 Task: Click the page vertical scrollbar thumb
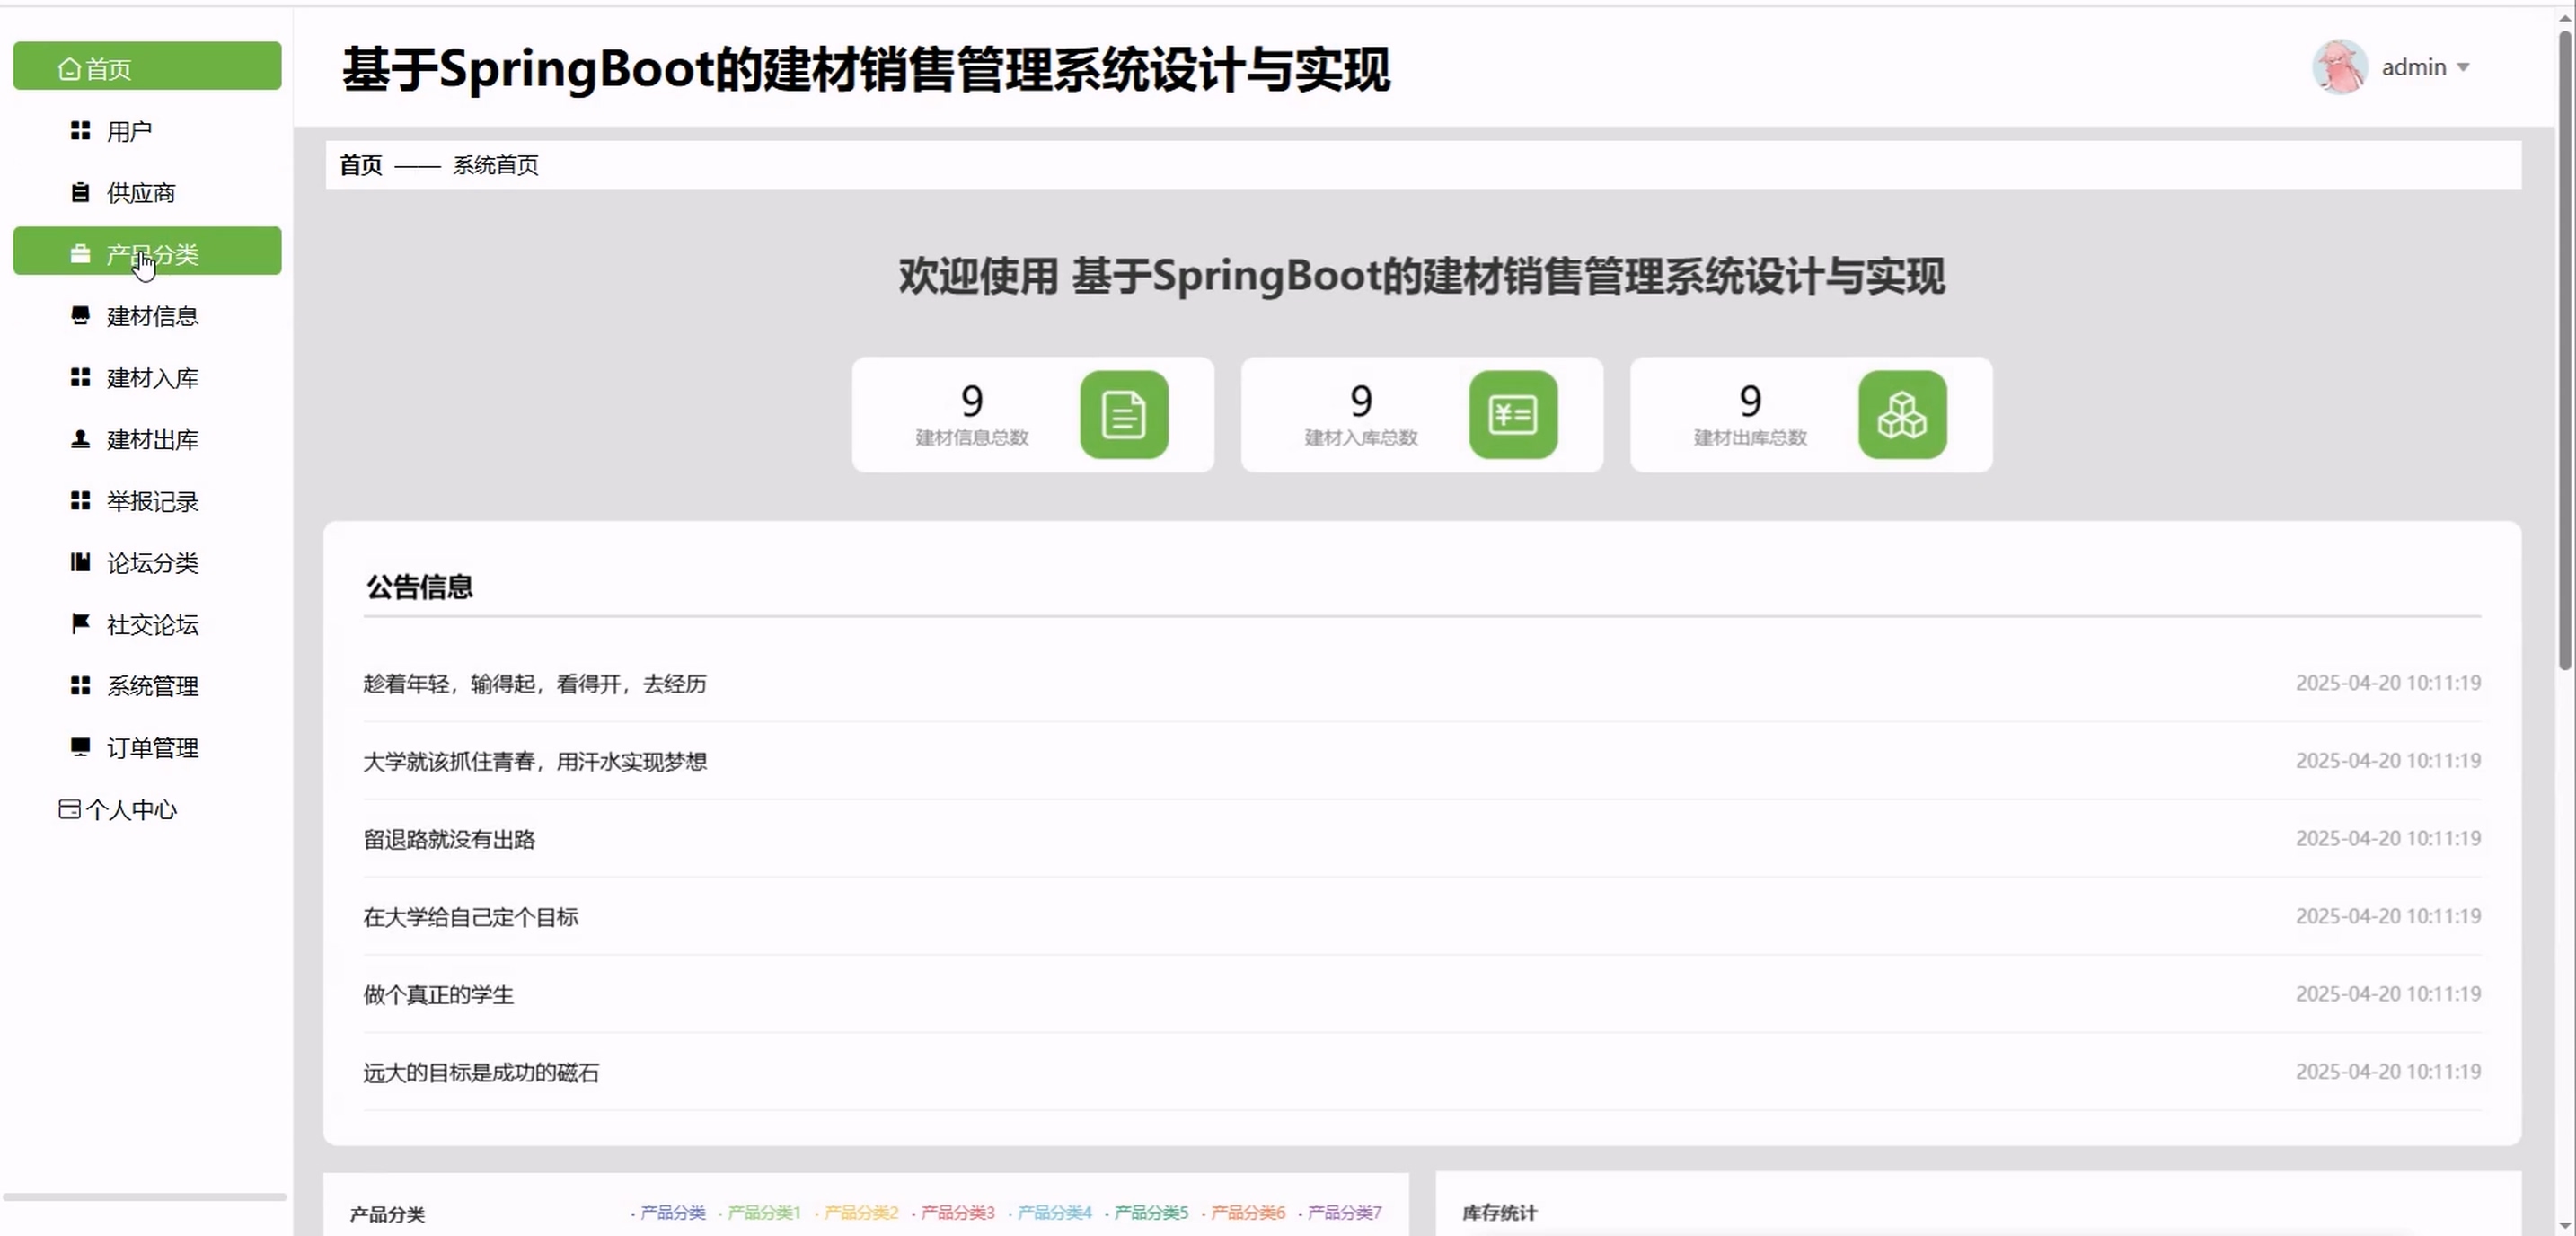pos(2565,350)
